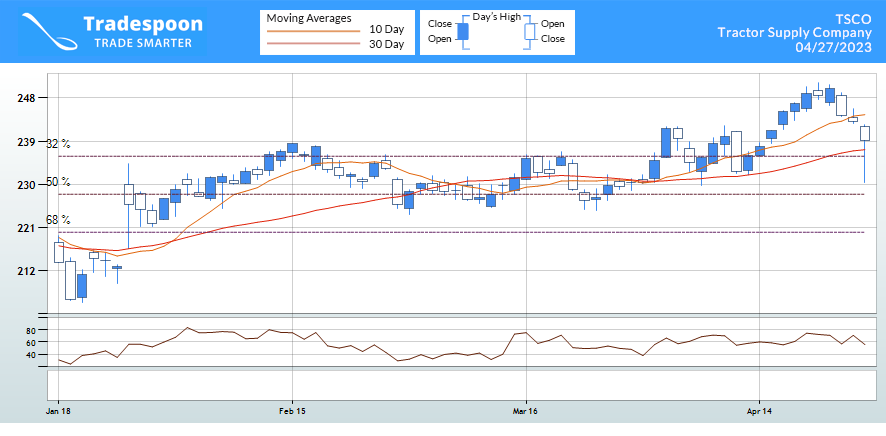This screenshot has width=886, height=436.
Task: Select the 32 % Fibonacci level label
Action: (58, 144)
